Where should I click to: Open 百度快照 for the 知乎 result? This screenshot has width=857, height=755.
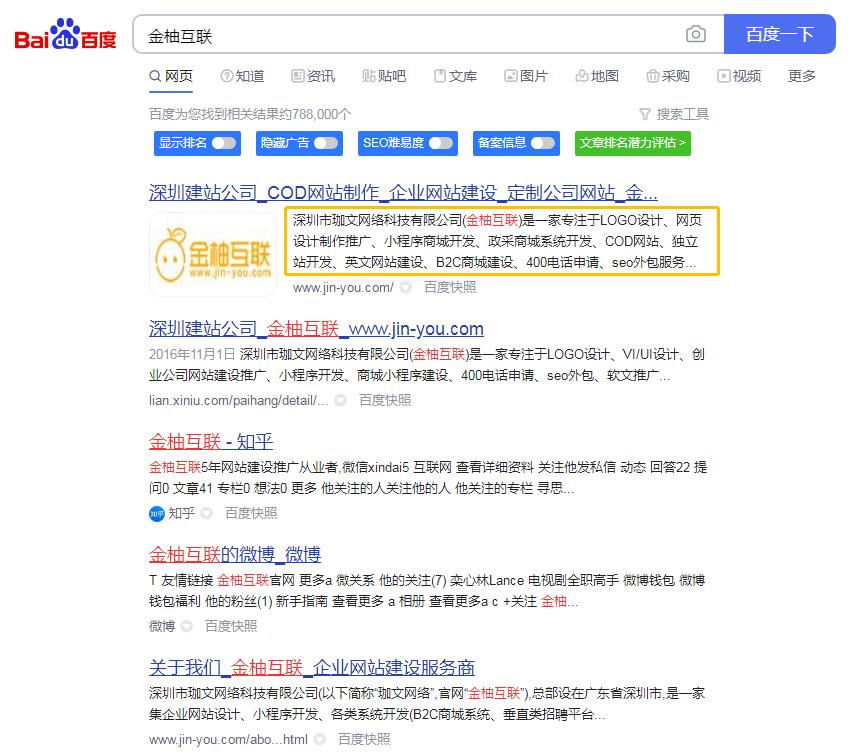251,513
